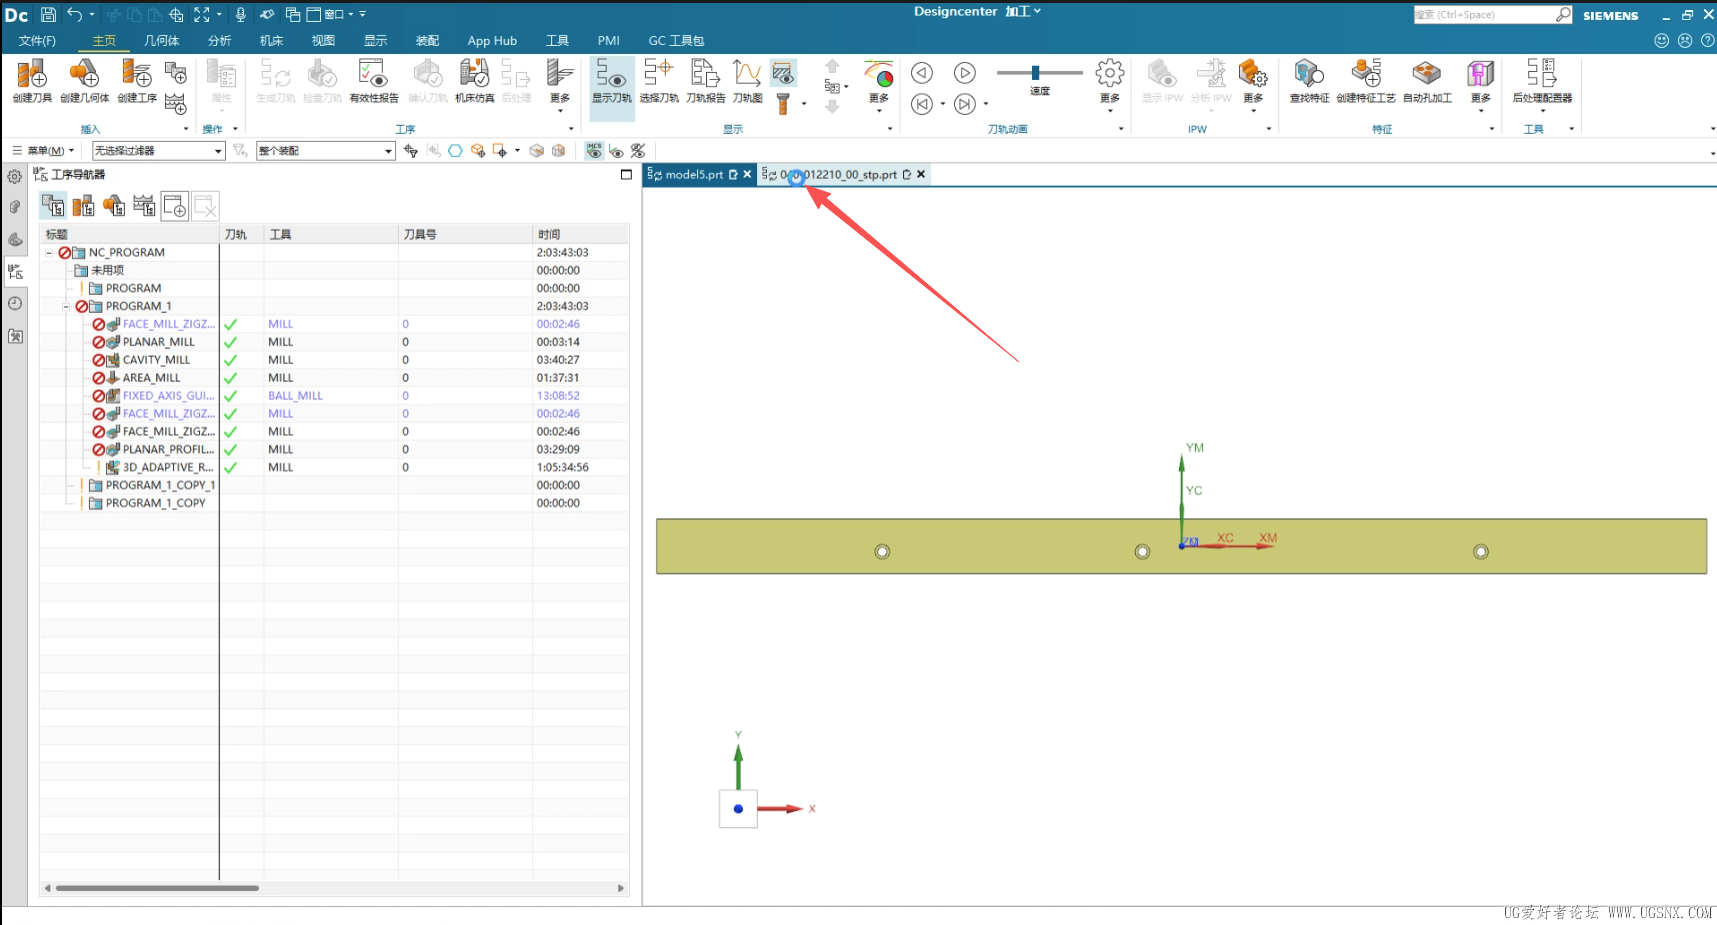Open the 无选择过滤器 (No Selection Filter) dropdown
Screen dimensions: 1717x925
click(x=158, y=151)
